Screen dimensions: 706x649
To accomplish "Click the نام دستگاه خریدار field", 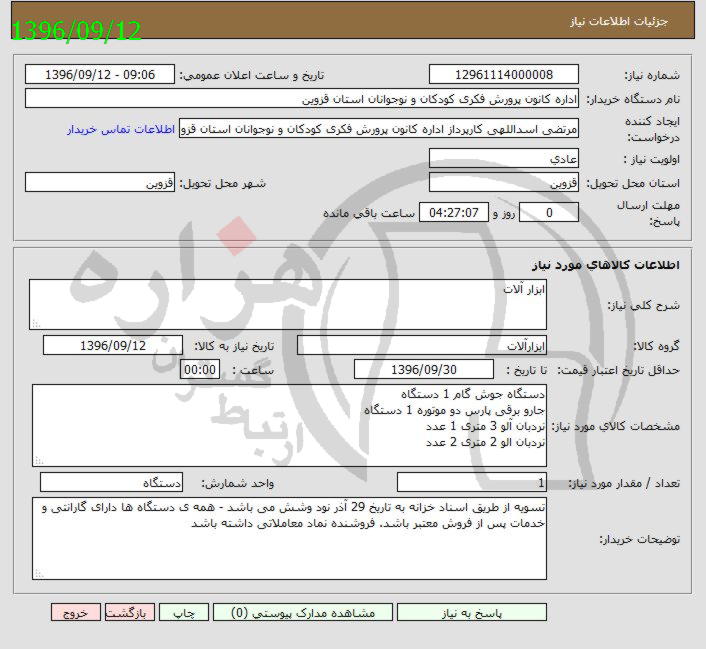I will tap(302, 99).
